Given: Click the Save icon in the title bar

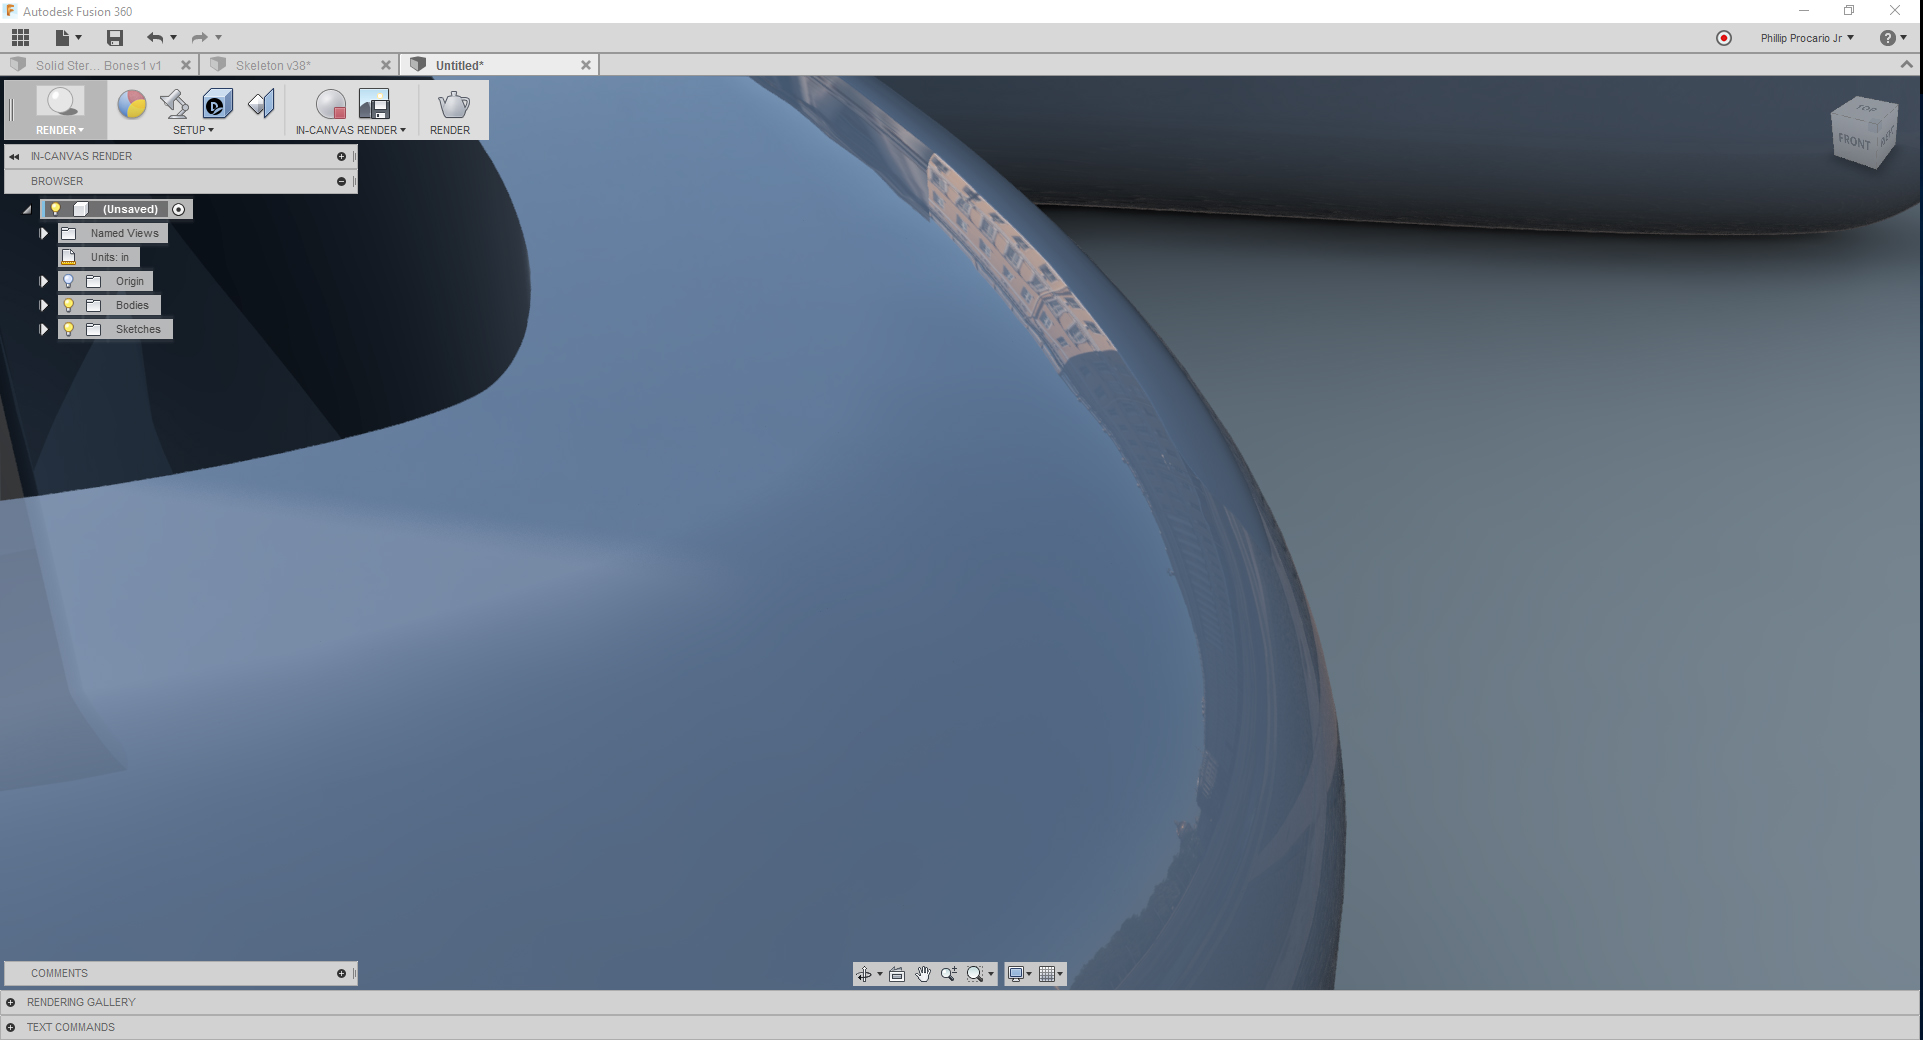Looking at the screenshot, I should pos(114,37).
